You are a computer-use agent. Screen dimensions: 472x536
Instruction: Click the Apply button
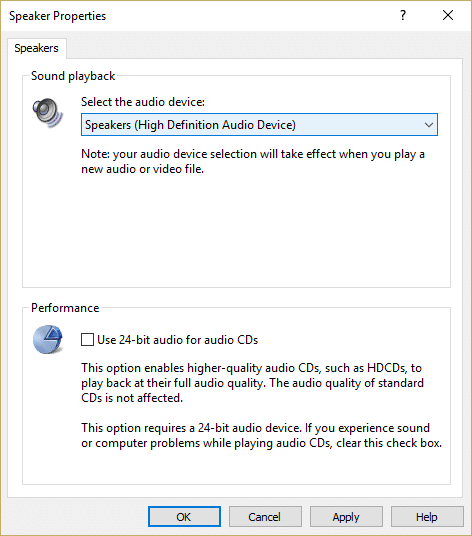point(346,517)
